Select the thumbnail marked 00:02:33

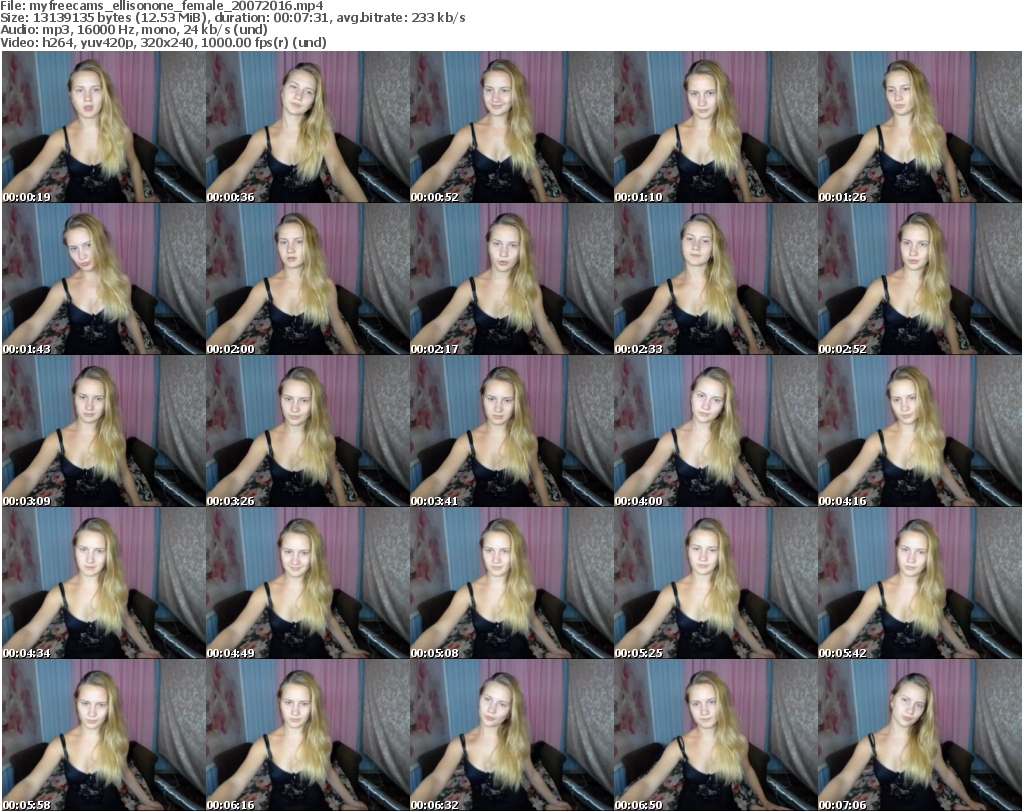[715, 279]
